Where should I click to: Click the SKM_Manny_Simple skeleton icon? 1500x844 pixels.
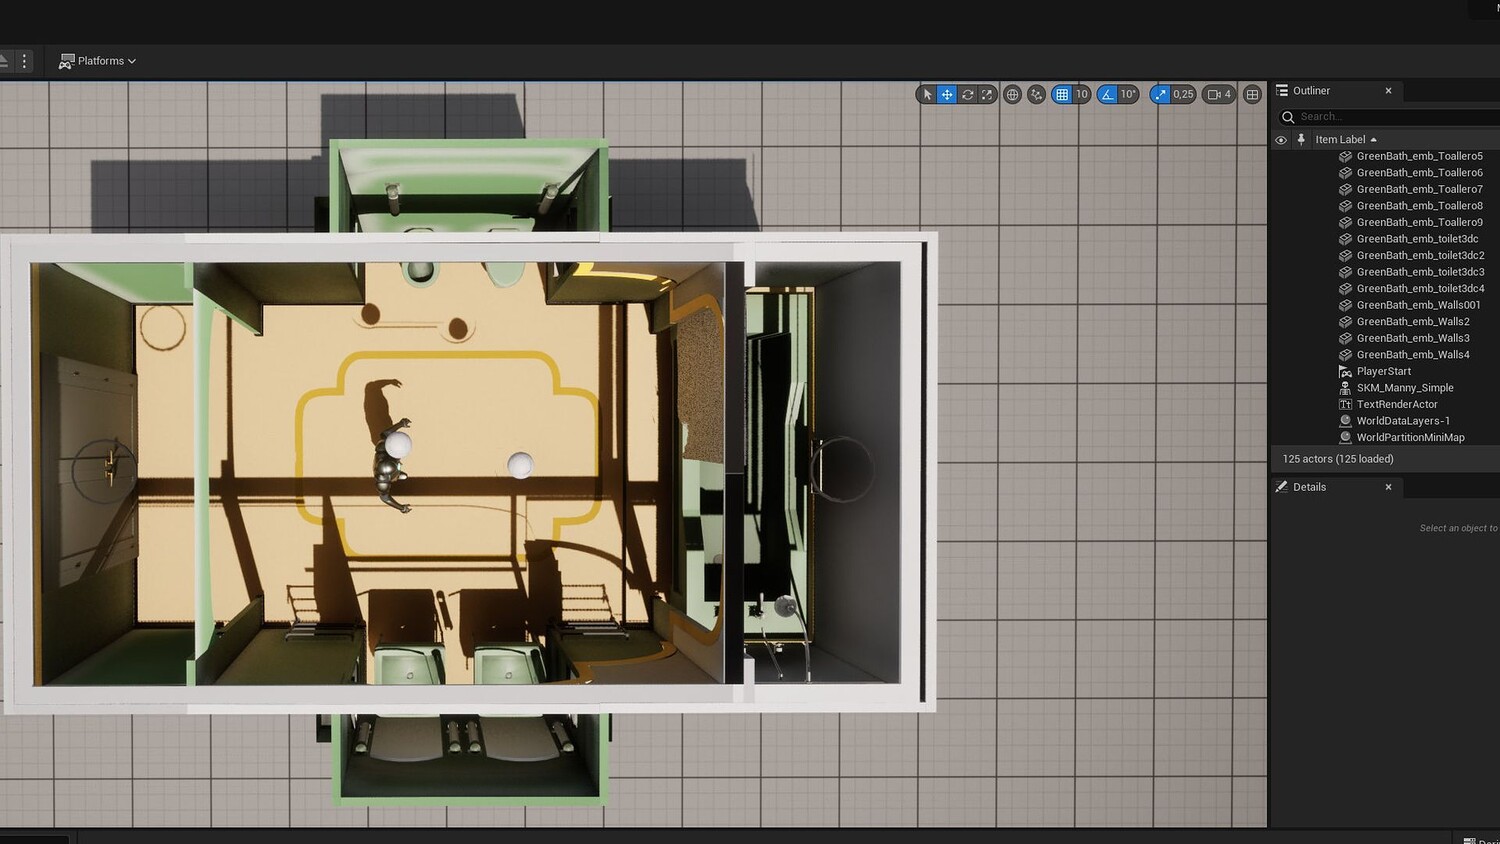(x=1345, y=388)
